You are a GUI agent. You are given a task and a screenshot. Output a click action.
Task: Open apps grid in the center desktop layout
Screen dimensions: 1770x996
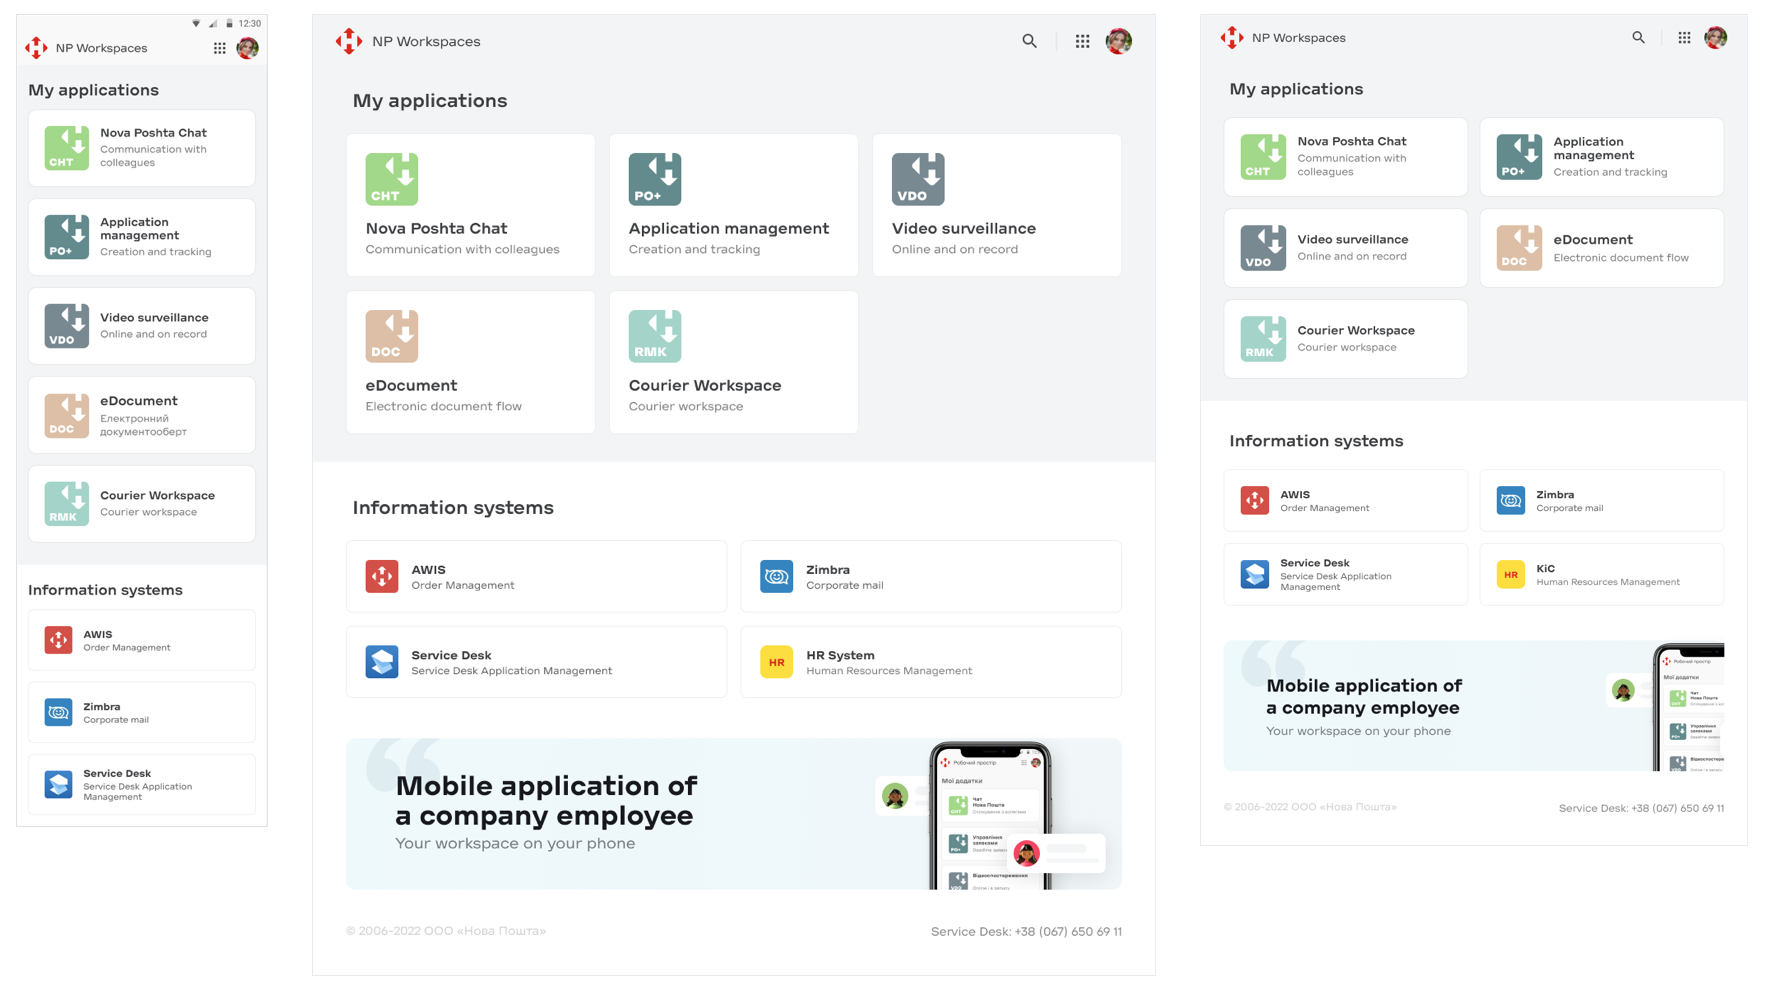(1082, 41)
